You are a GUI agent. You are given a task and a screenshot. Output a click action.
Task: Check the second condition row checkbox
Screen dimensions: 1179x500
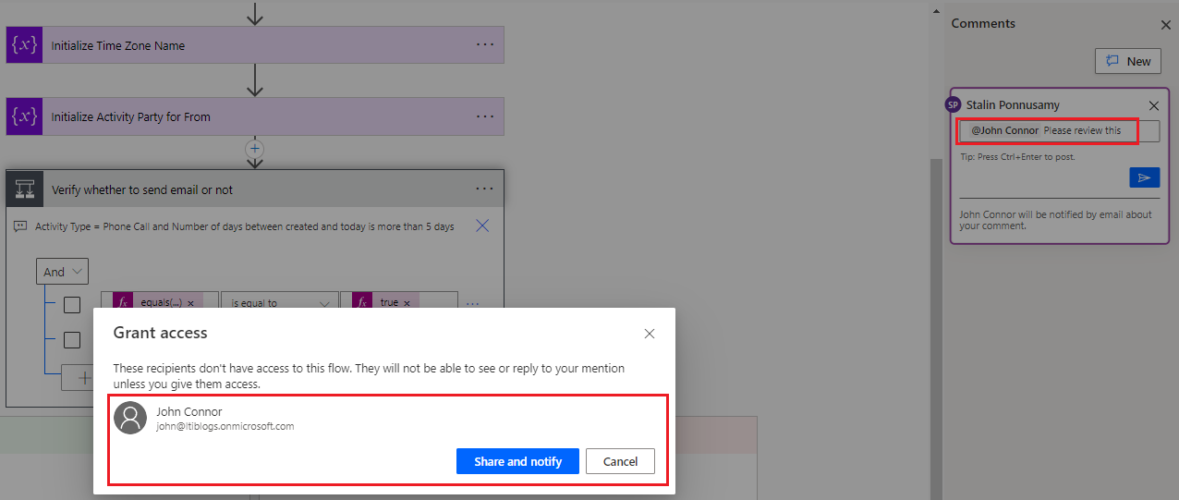[72, 340]
